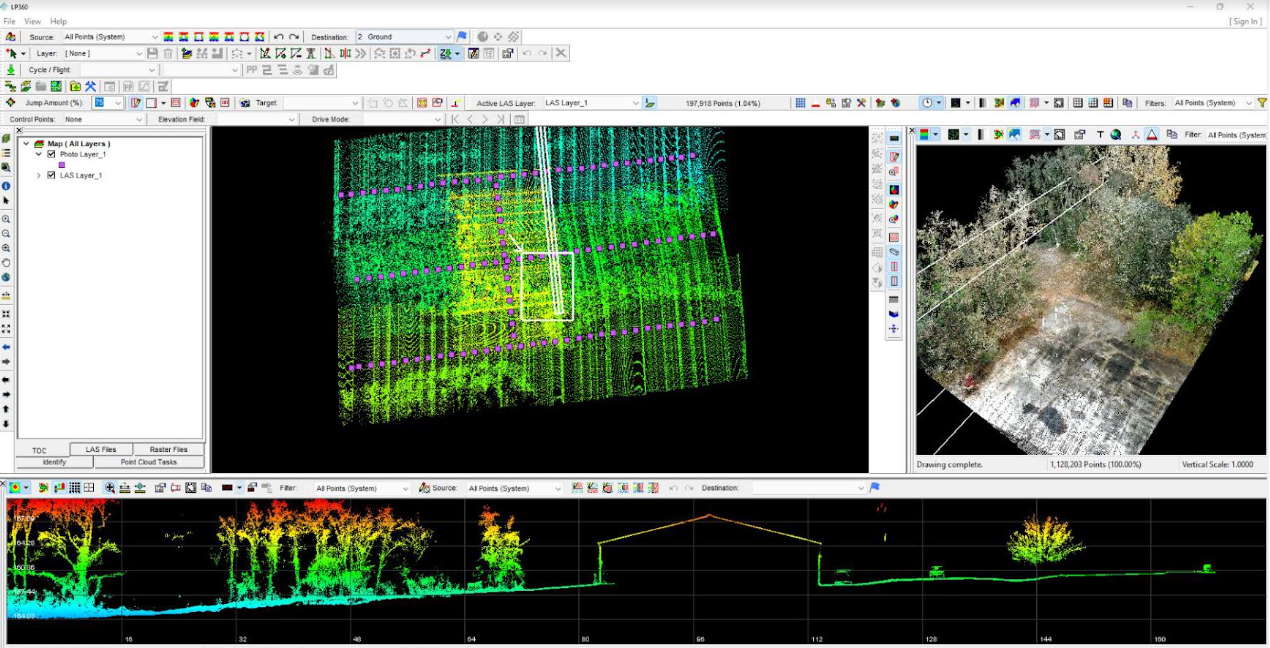Open the Active LAS Layer dropdown
This screenshot has width=1270, height=648.
(634, 103)
